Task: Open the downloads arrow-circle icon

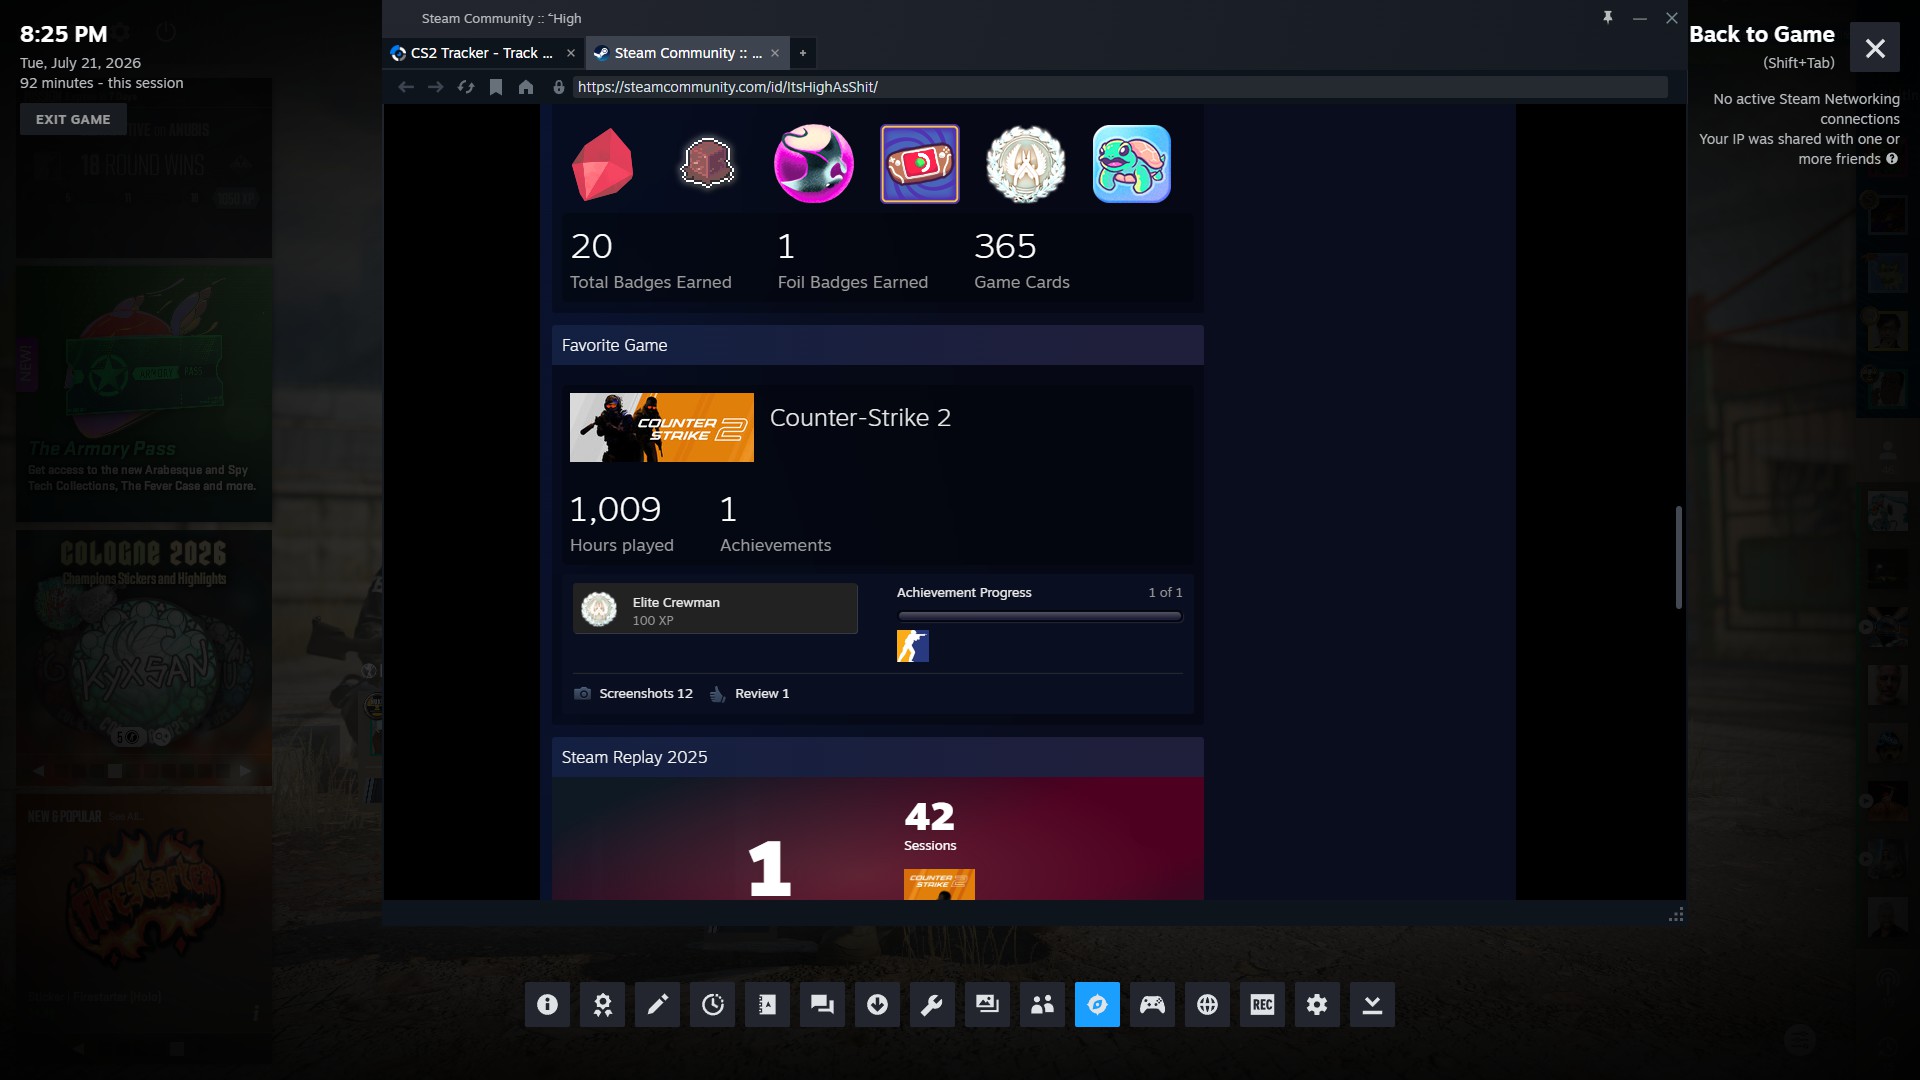Action: click(x=877, y=1004)
